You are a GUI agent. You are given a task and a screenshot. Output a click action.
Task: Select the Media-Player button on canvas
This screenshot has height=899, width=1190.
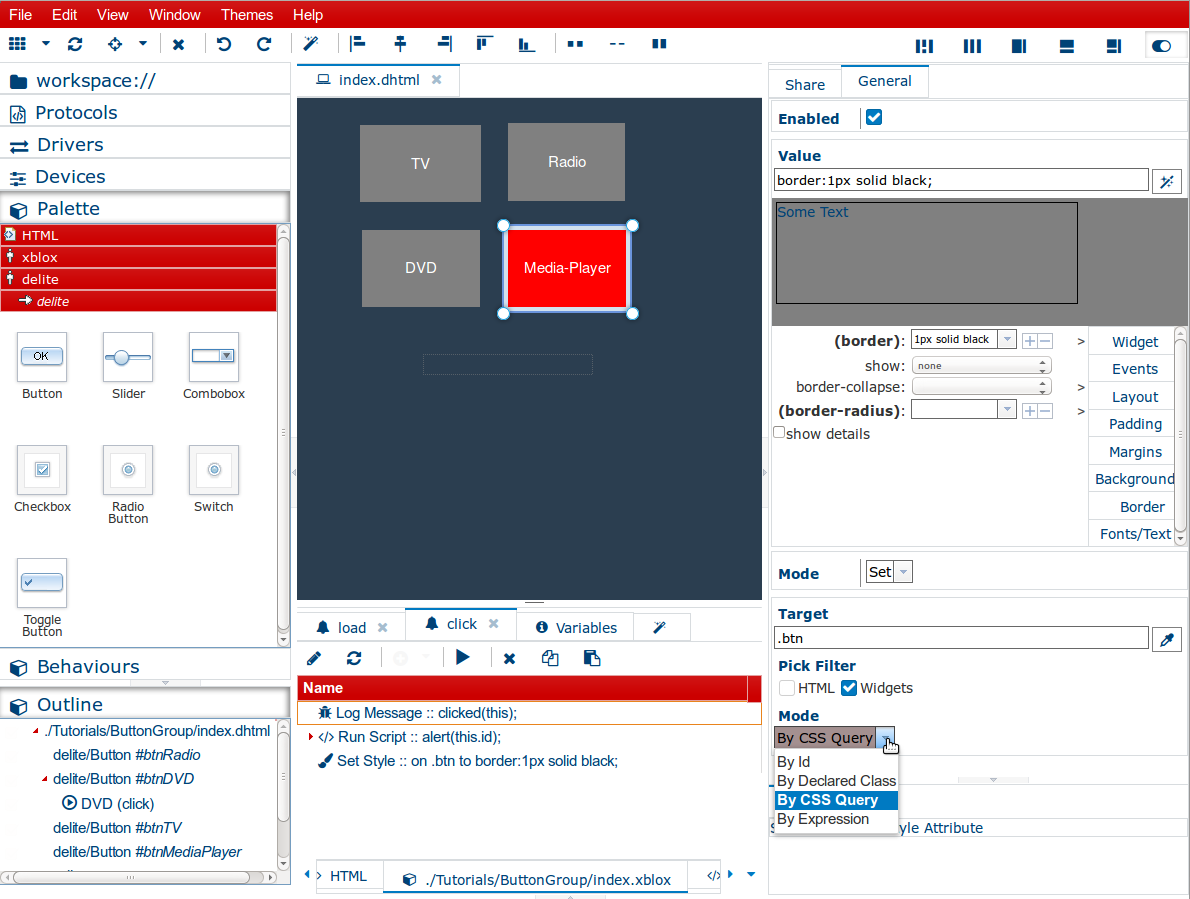click(567, 268)
